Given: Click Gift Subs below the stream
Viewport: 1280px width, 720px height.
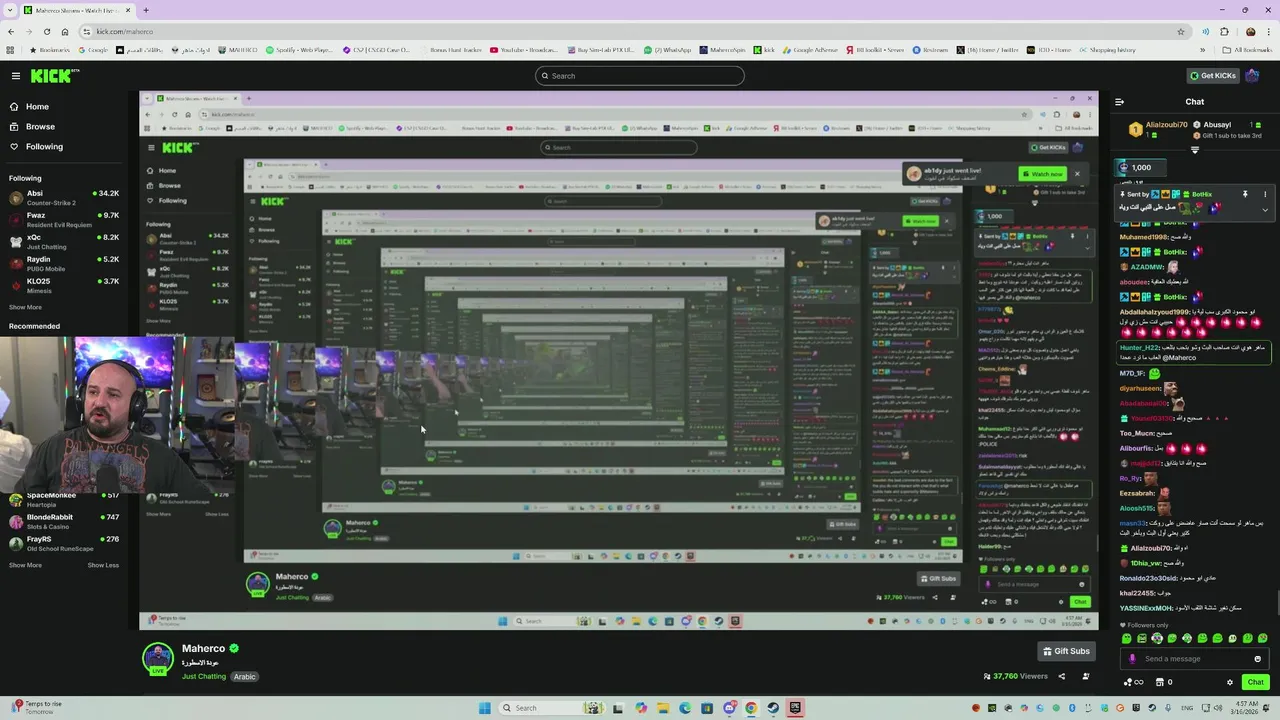Looking at the screenshot, I should coord(1066,651).
